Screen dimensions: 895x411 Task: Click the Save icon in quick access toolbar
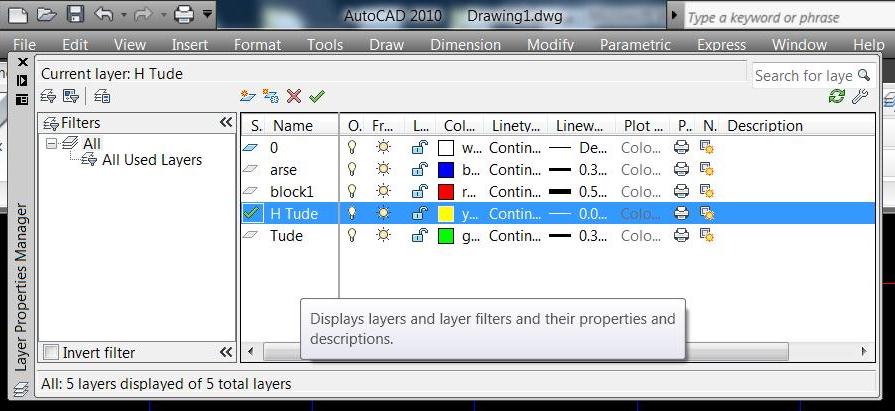[75, 15]
